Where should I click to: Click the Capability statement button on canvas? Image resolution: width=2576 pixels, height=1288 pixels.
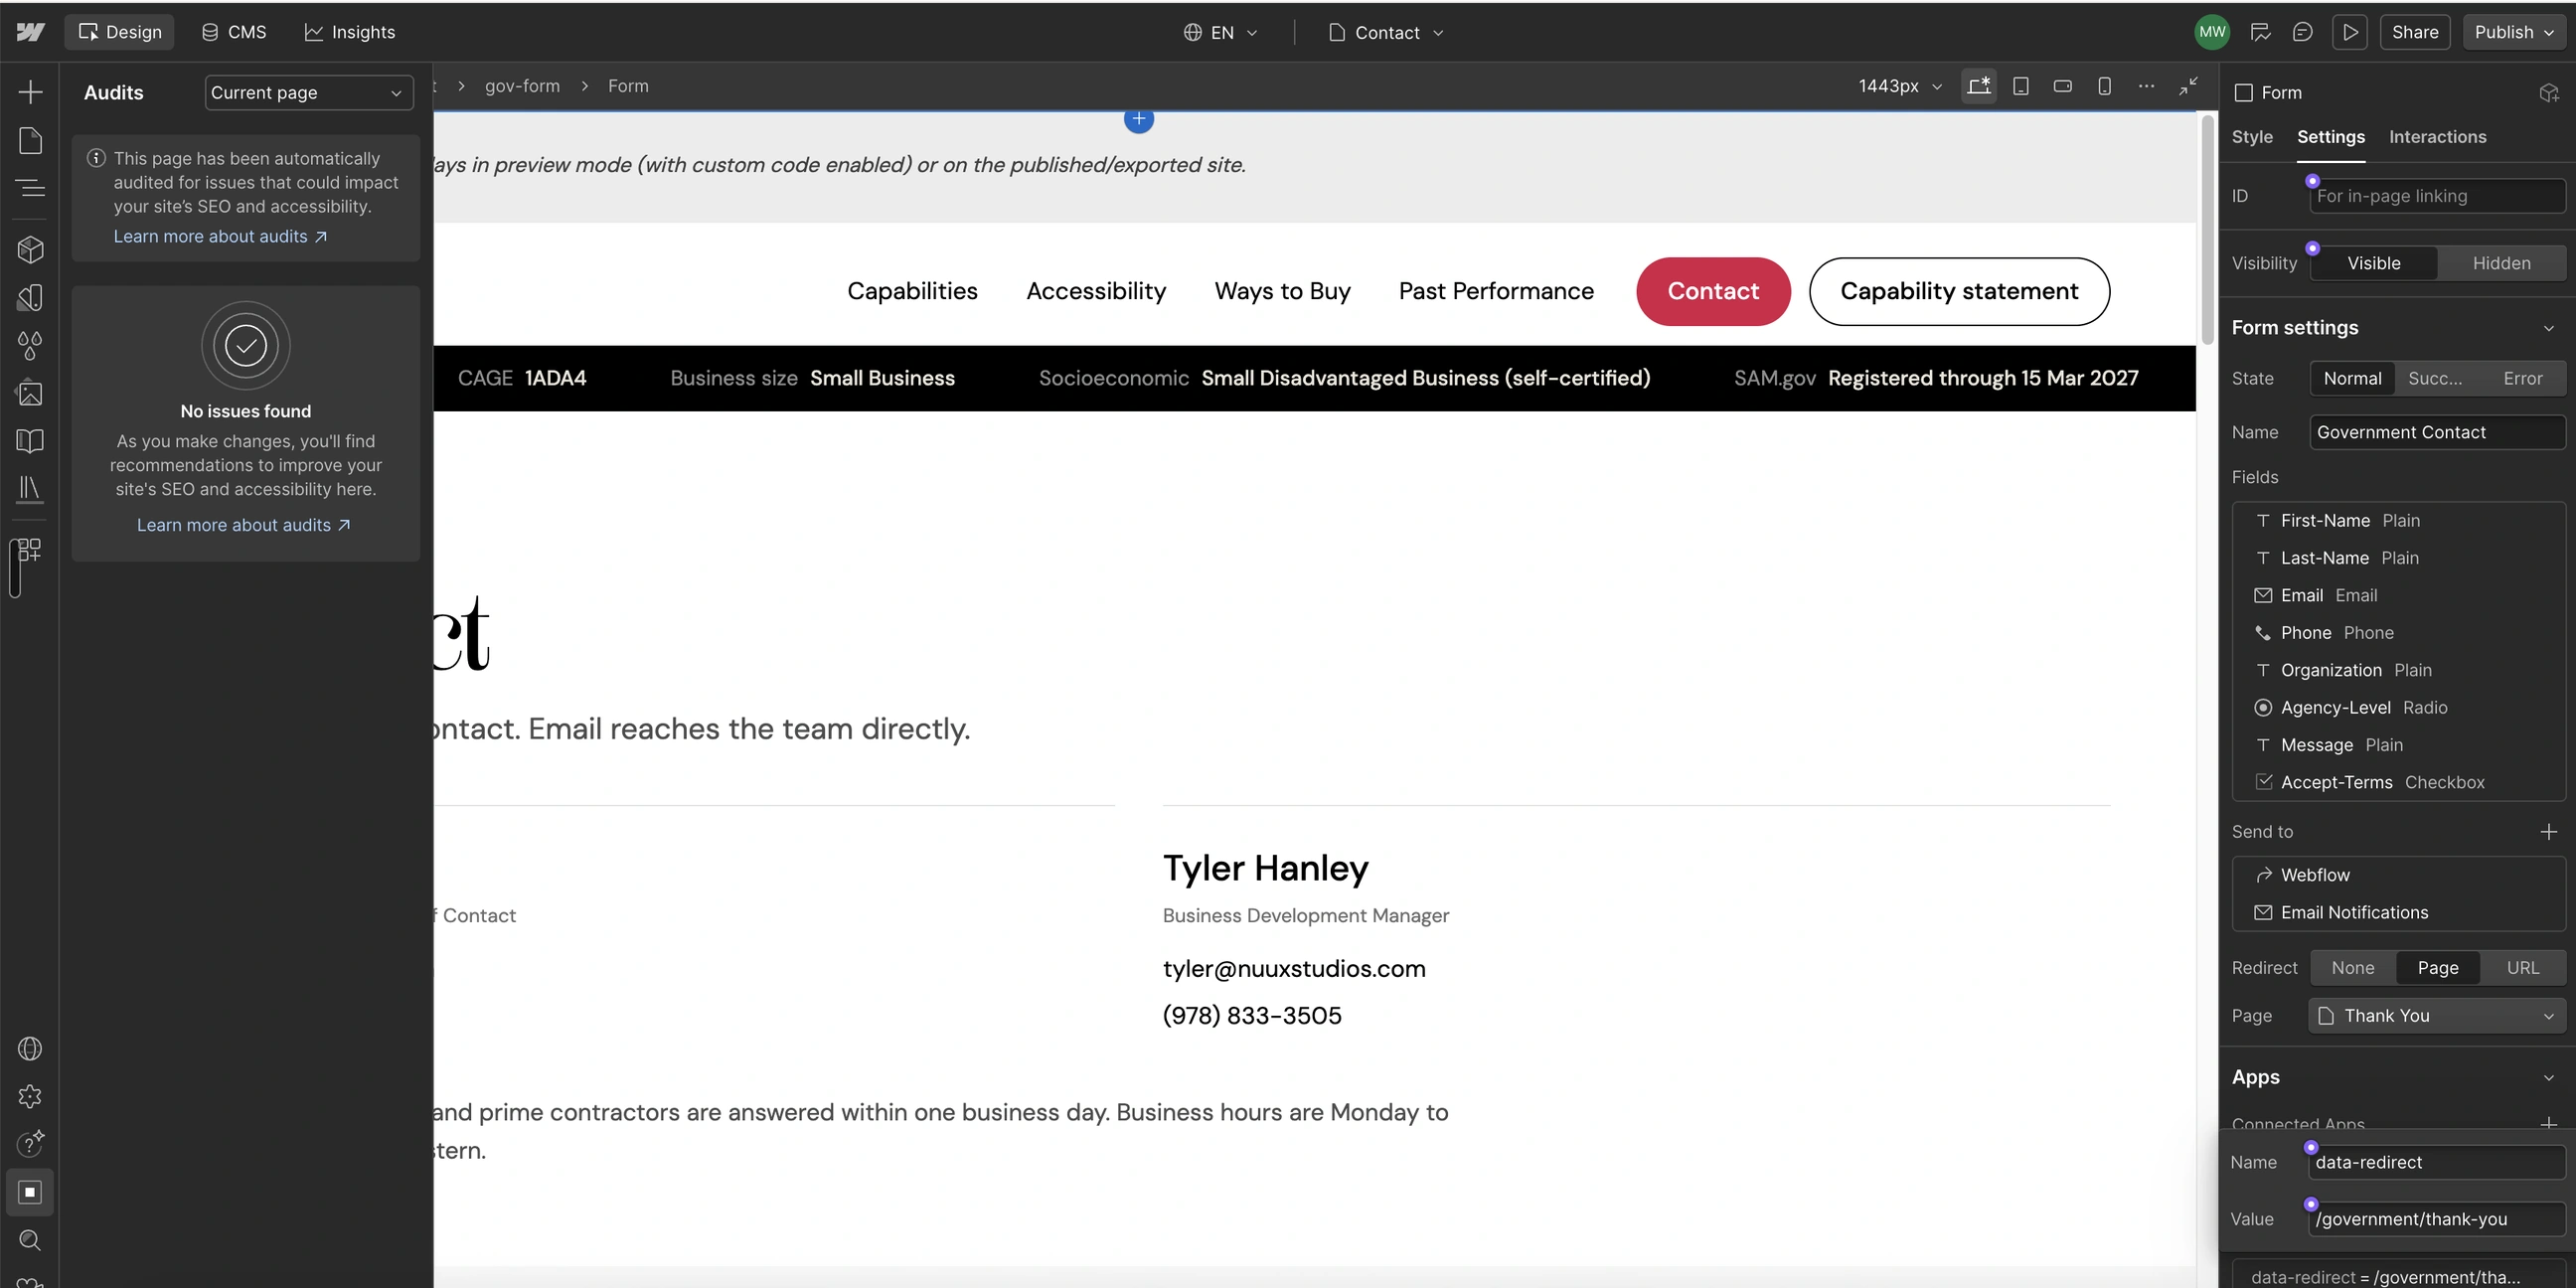click(x=1959, y=291)
